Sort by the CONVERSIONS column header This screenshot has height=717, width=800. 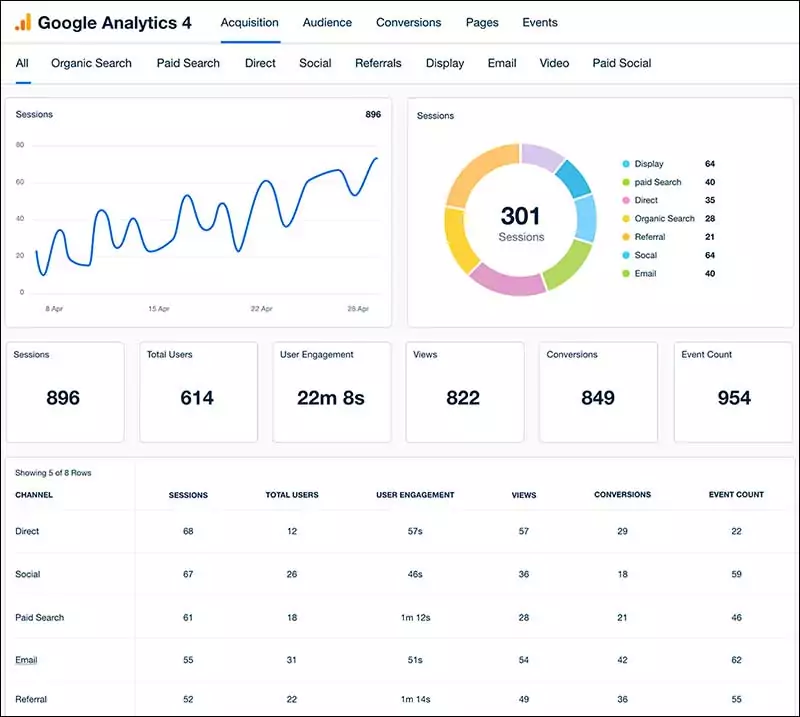click(622, 495)
